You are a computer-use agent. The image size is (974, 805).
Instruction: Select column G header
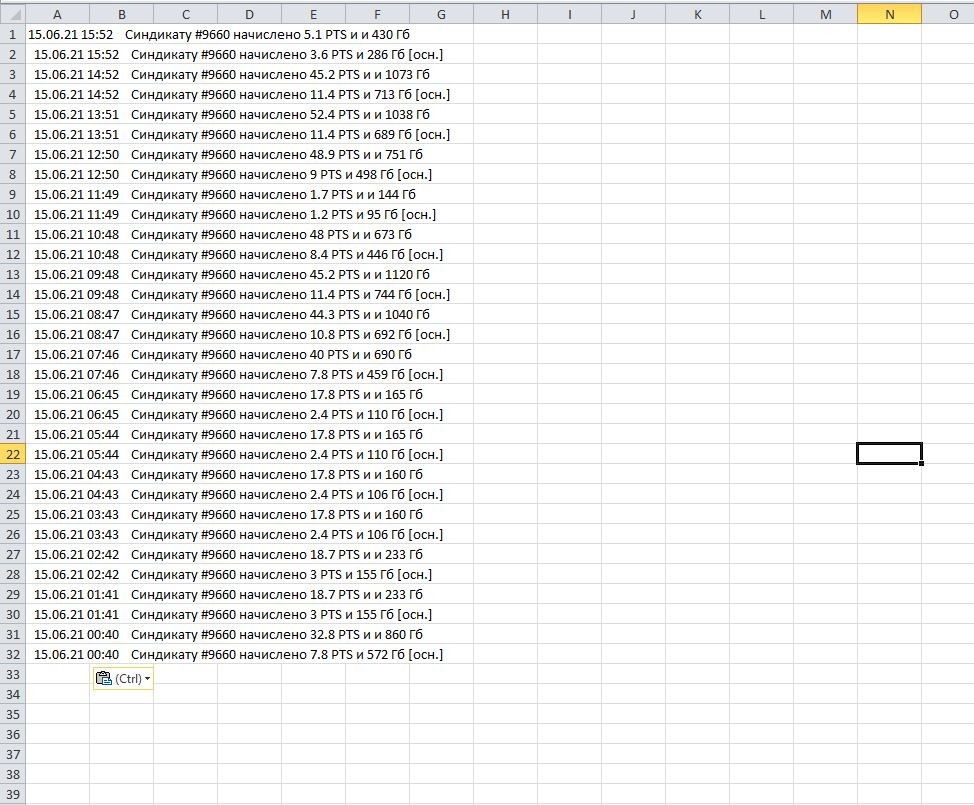(442, 14)
